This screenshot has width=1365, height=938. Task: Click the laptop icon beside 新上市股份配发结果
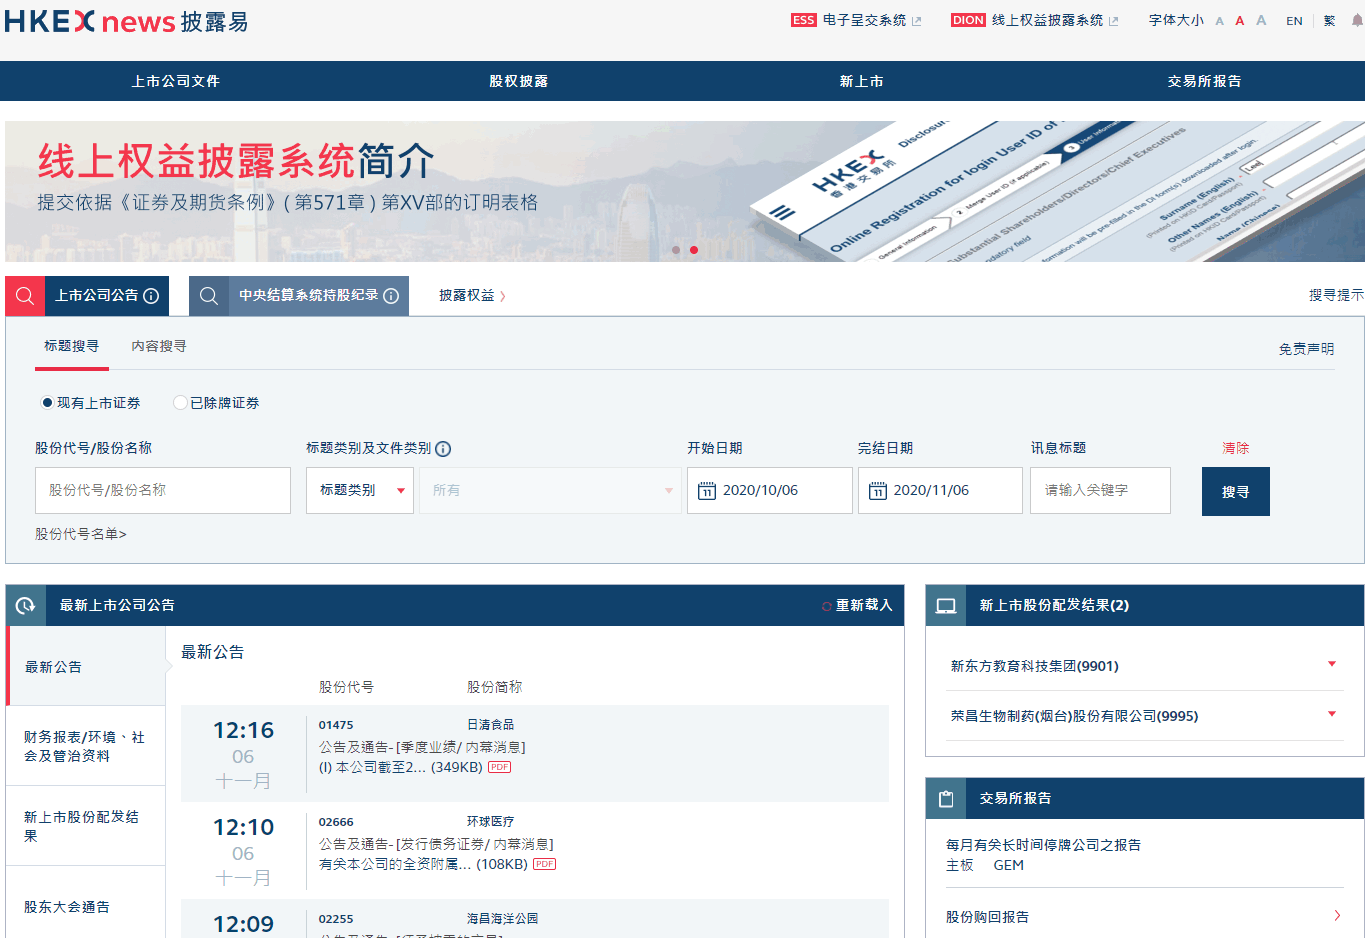point(946,605)
